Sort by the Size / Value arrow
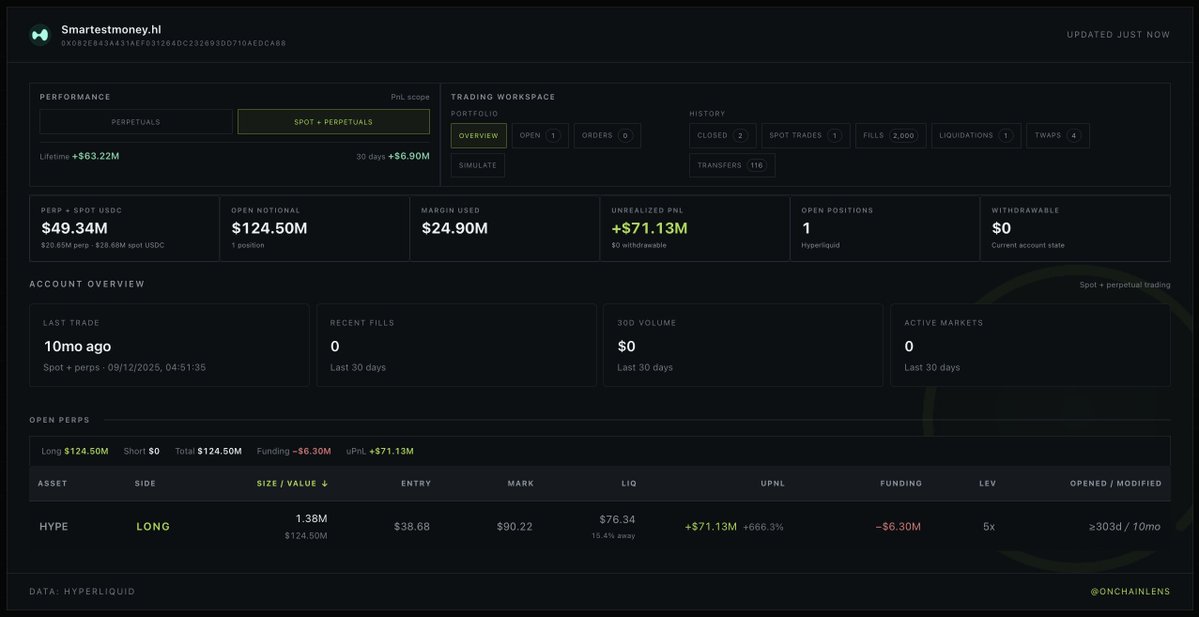The height and width of the screenshot is (617, 1199). click(x=324, y=483)
